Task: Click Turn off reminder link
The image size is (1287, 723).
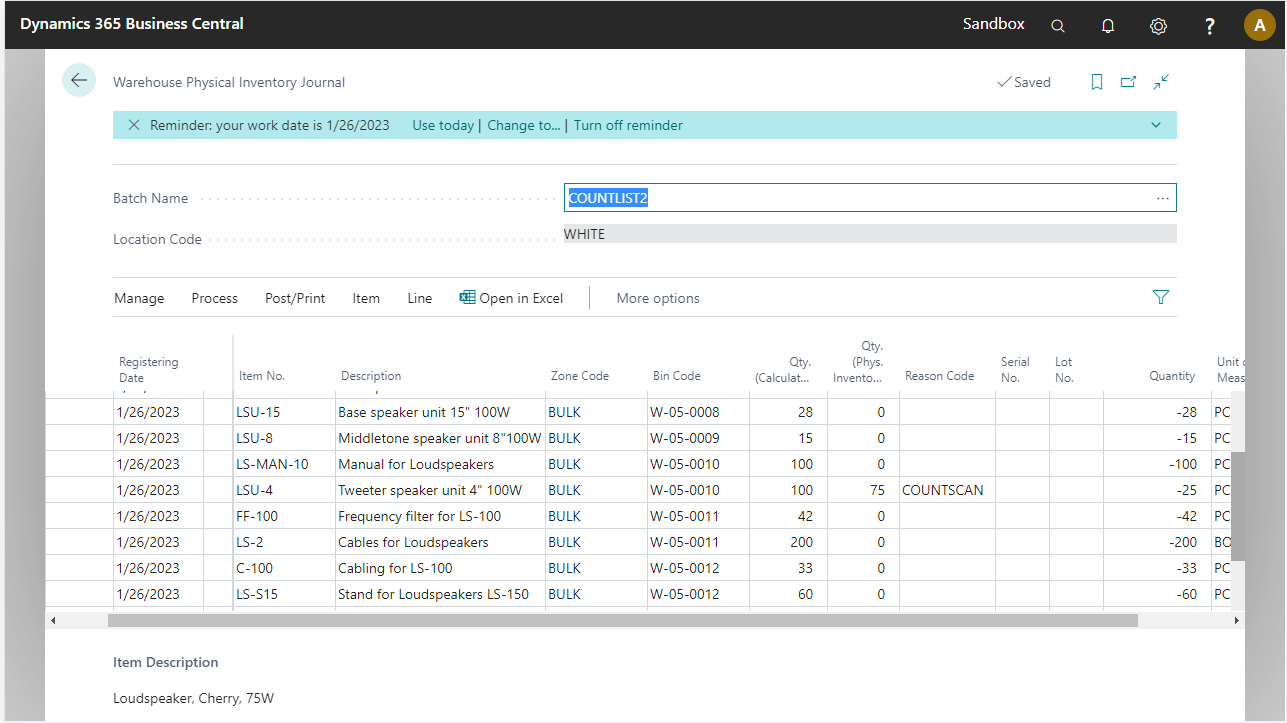Action: [628, 125]
